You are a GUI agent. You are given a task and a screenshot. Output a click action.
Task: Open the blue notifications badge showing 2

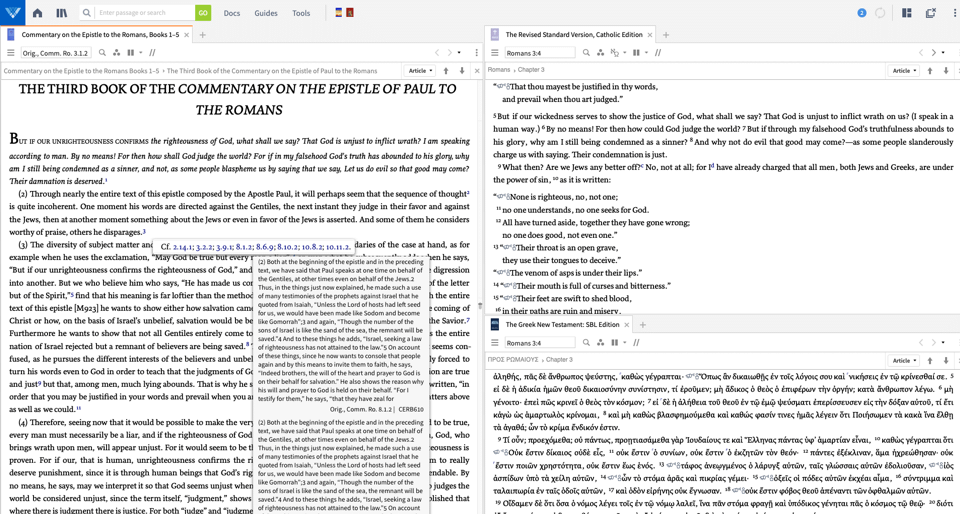point(861,13)
